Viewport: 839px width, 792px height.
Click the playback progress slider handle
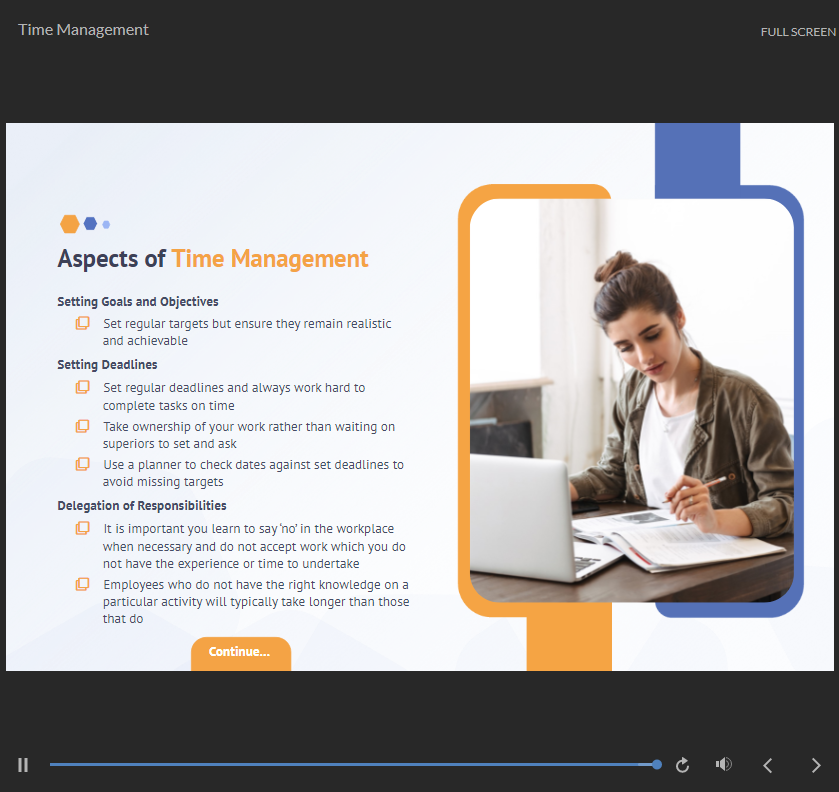click(657, 765)
